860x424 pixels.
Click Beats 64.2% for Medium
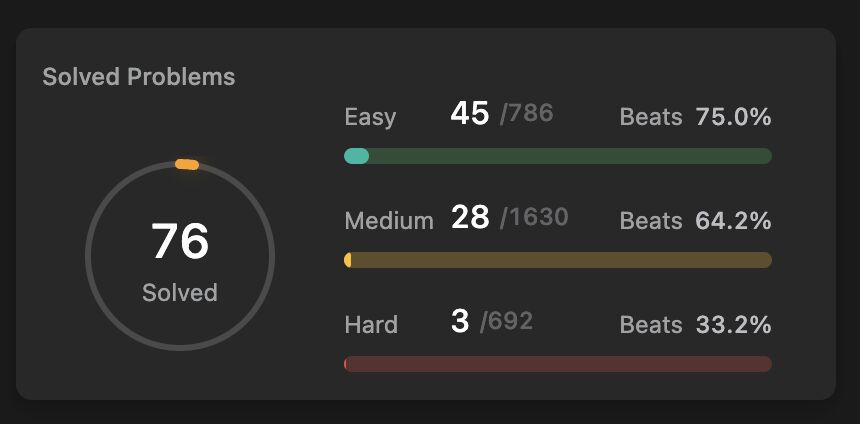click(695, 221)
